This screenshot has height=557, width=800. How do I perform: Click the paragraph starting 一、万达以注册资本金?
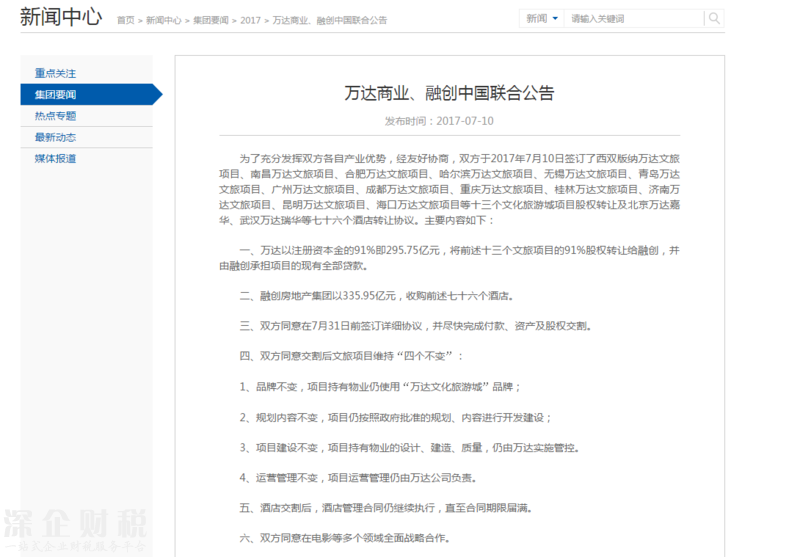[x=449, y=258]
